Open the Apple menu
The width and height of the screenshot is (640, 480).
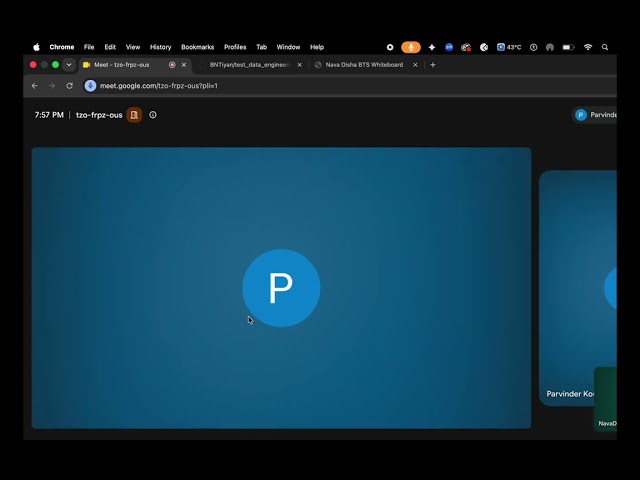[x=36, y=47]
